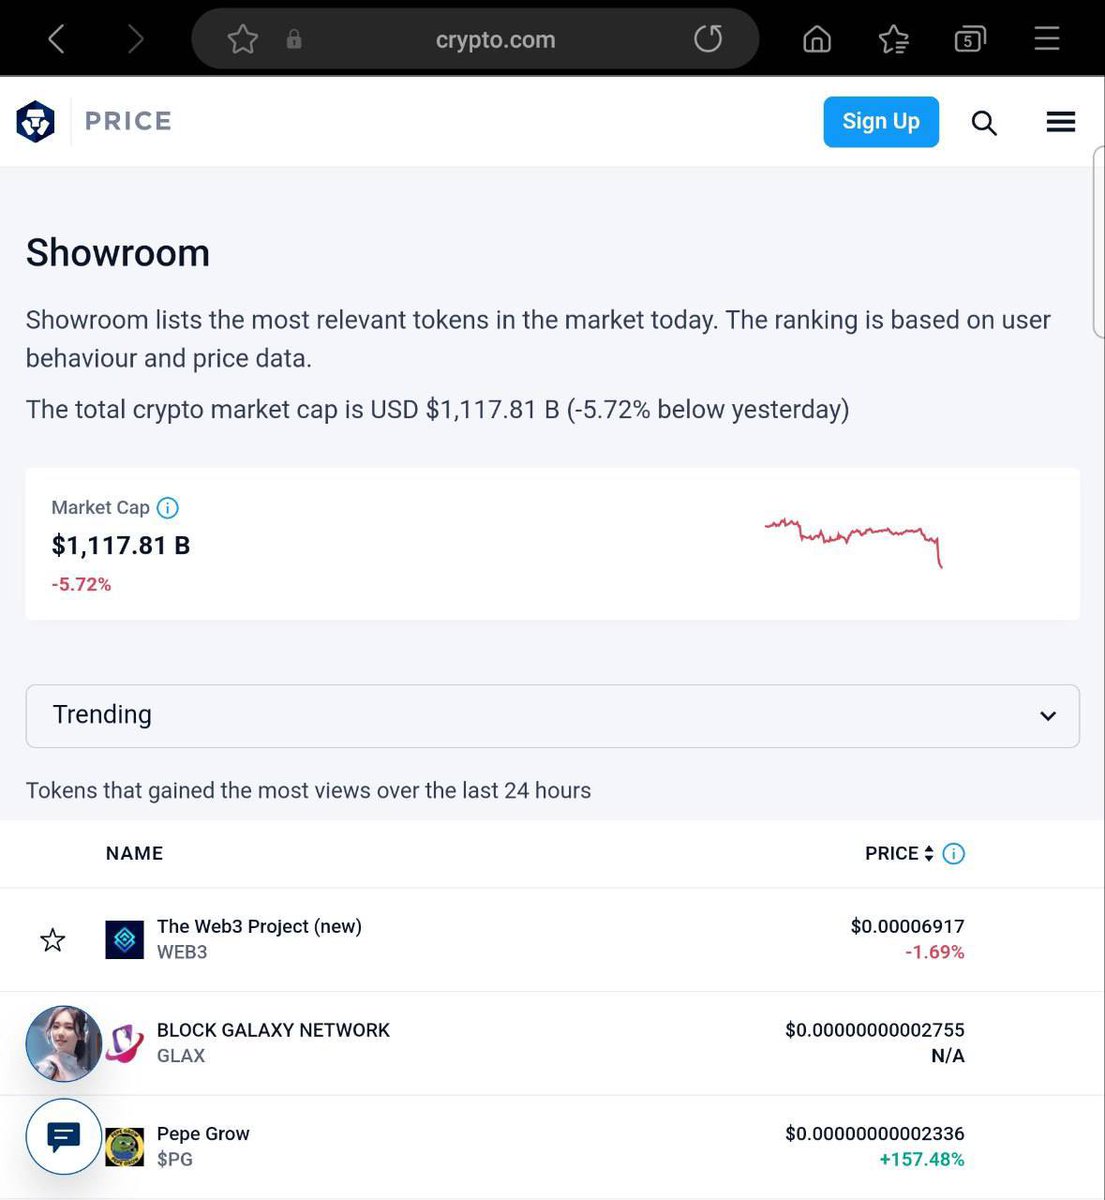Open the bookmarks list icon

(x=893, y=40)
